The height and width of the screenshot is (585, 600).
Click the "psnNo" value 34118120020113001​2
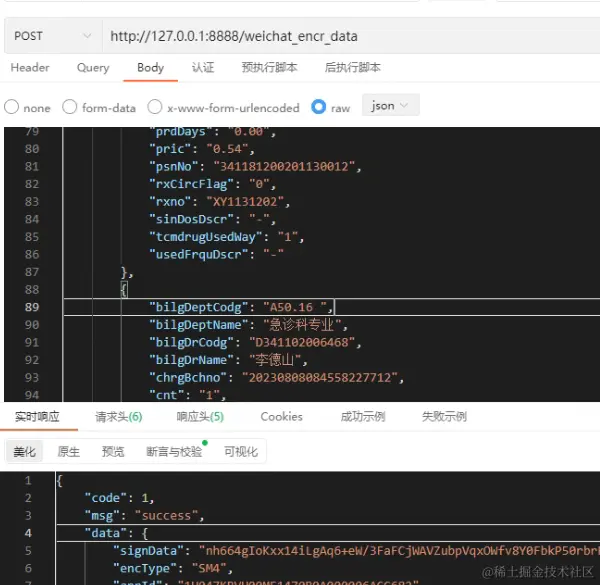coord(284,166)
